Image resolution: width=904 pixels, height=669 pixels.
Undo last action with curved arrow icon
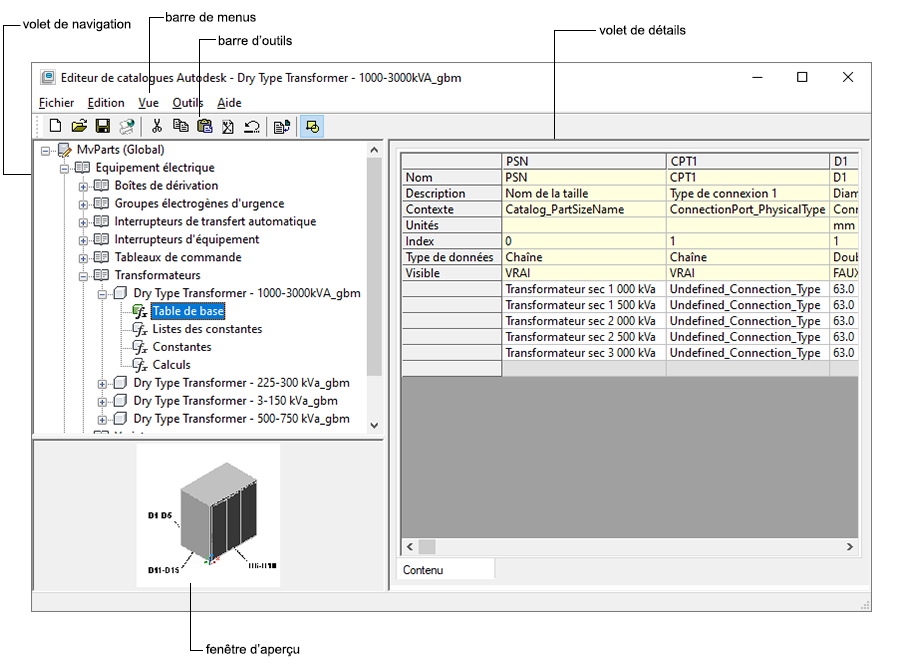252,126
